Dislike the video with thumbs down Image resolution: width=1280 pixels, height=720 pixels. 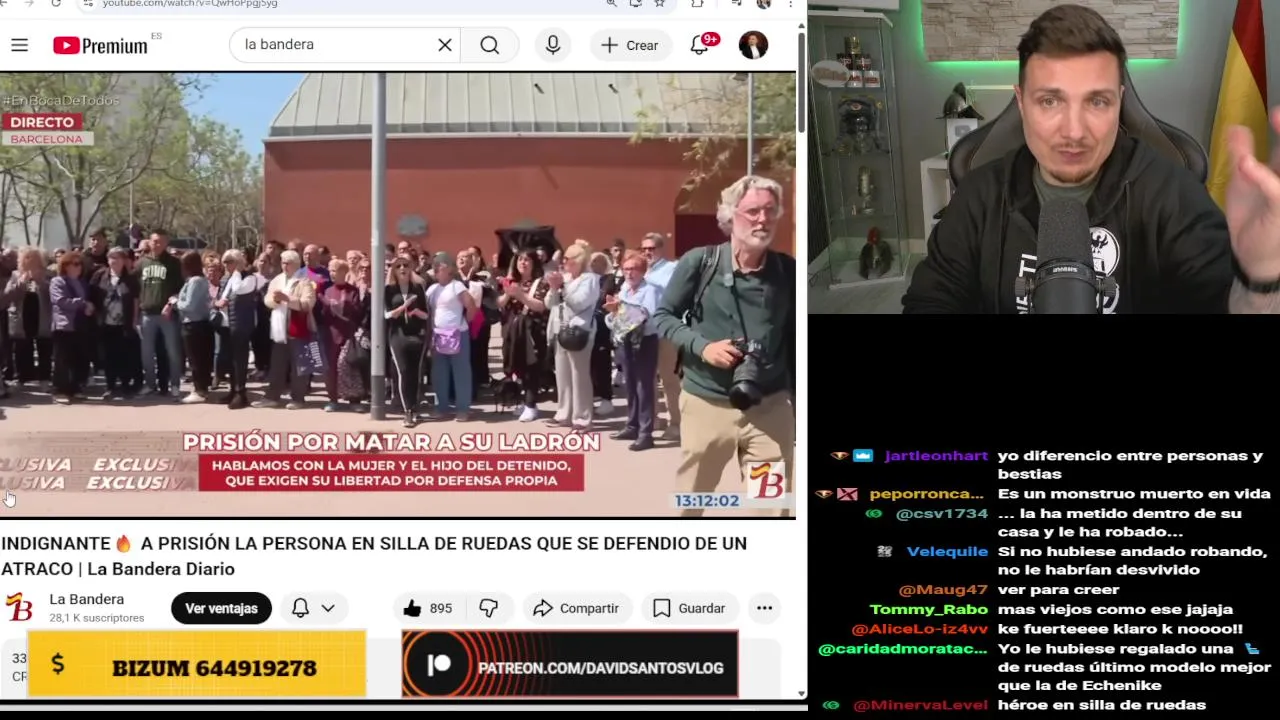(488, 608)
